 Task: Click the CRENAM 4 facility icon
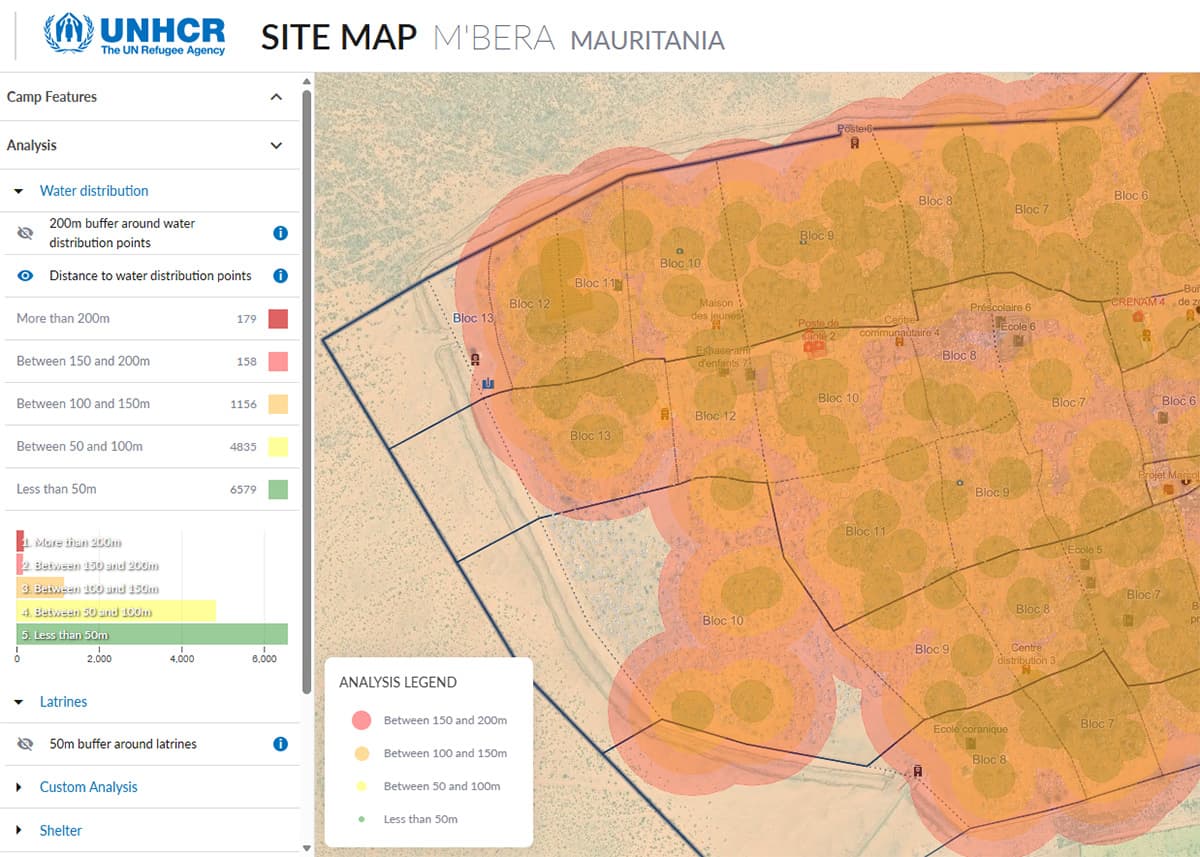tap(1138, 316)
